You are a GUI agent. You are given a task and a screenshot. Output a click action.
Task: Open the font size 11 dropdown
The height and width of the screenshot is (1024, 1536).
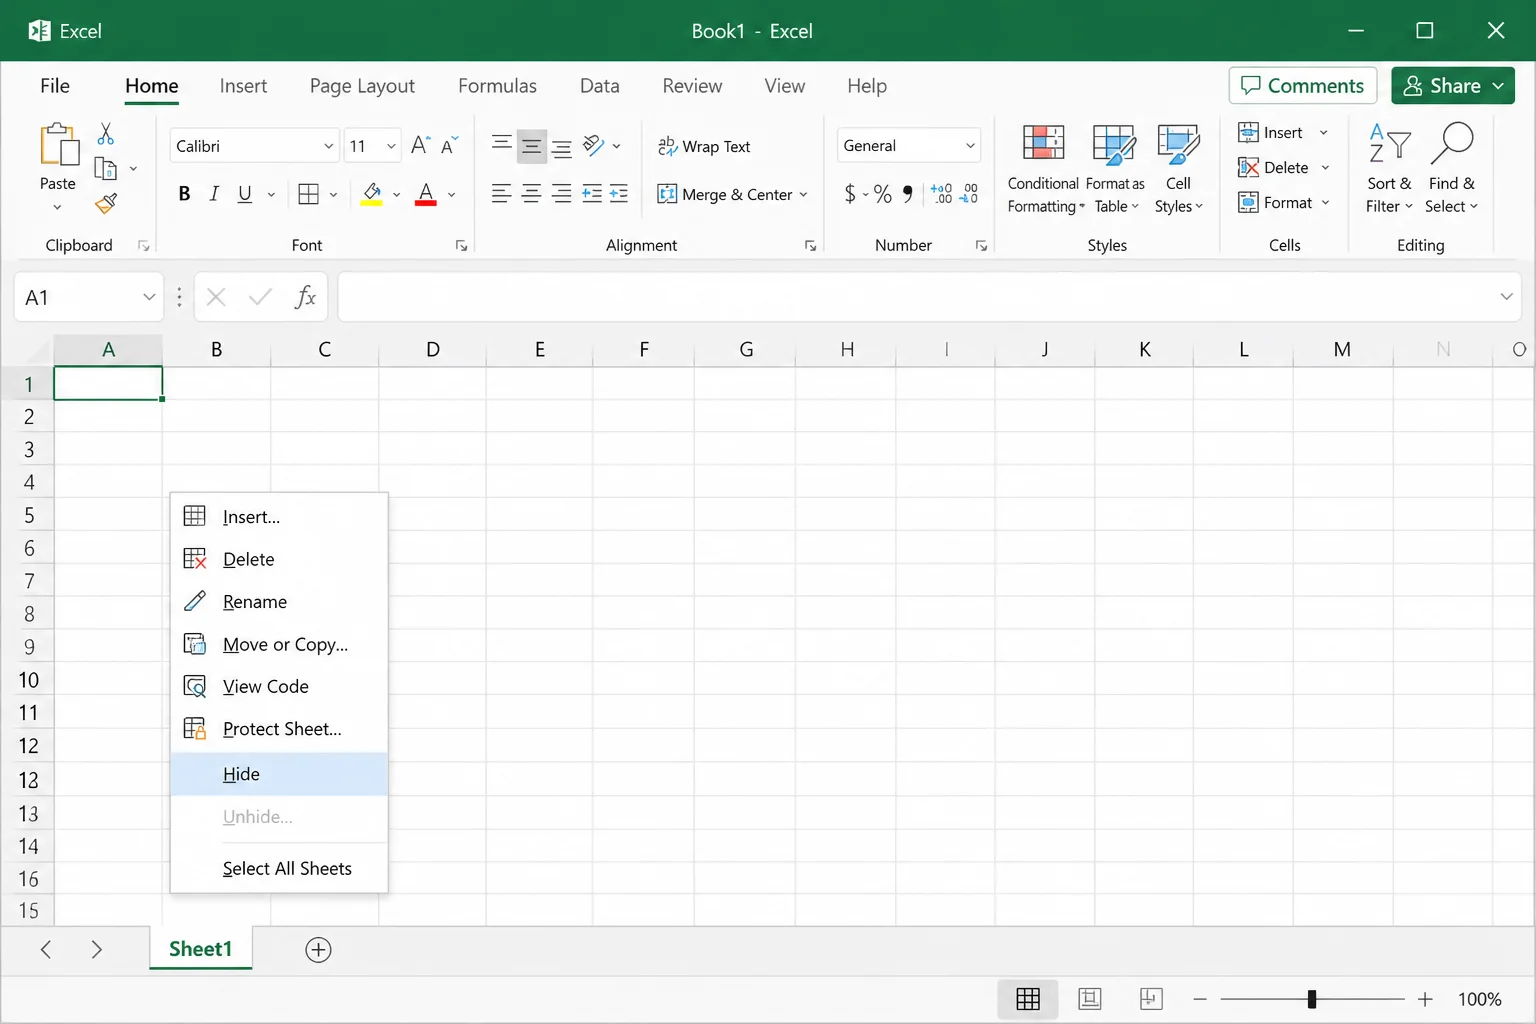[x=391, y=146]
